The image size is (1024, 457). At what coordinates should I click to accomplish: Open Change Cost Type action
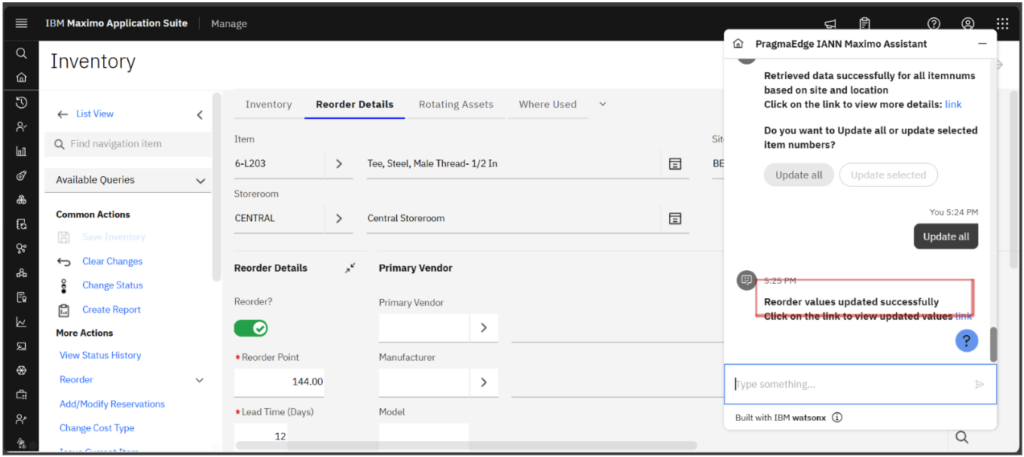coord(97,428)
